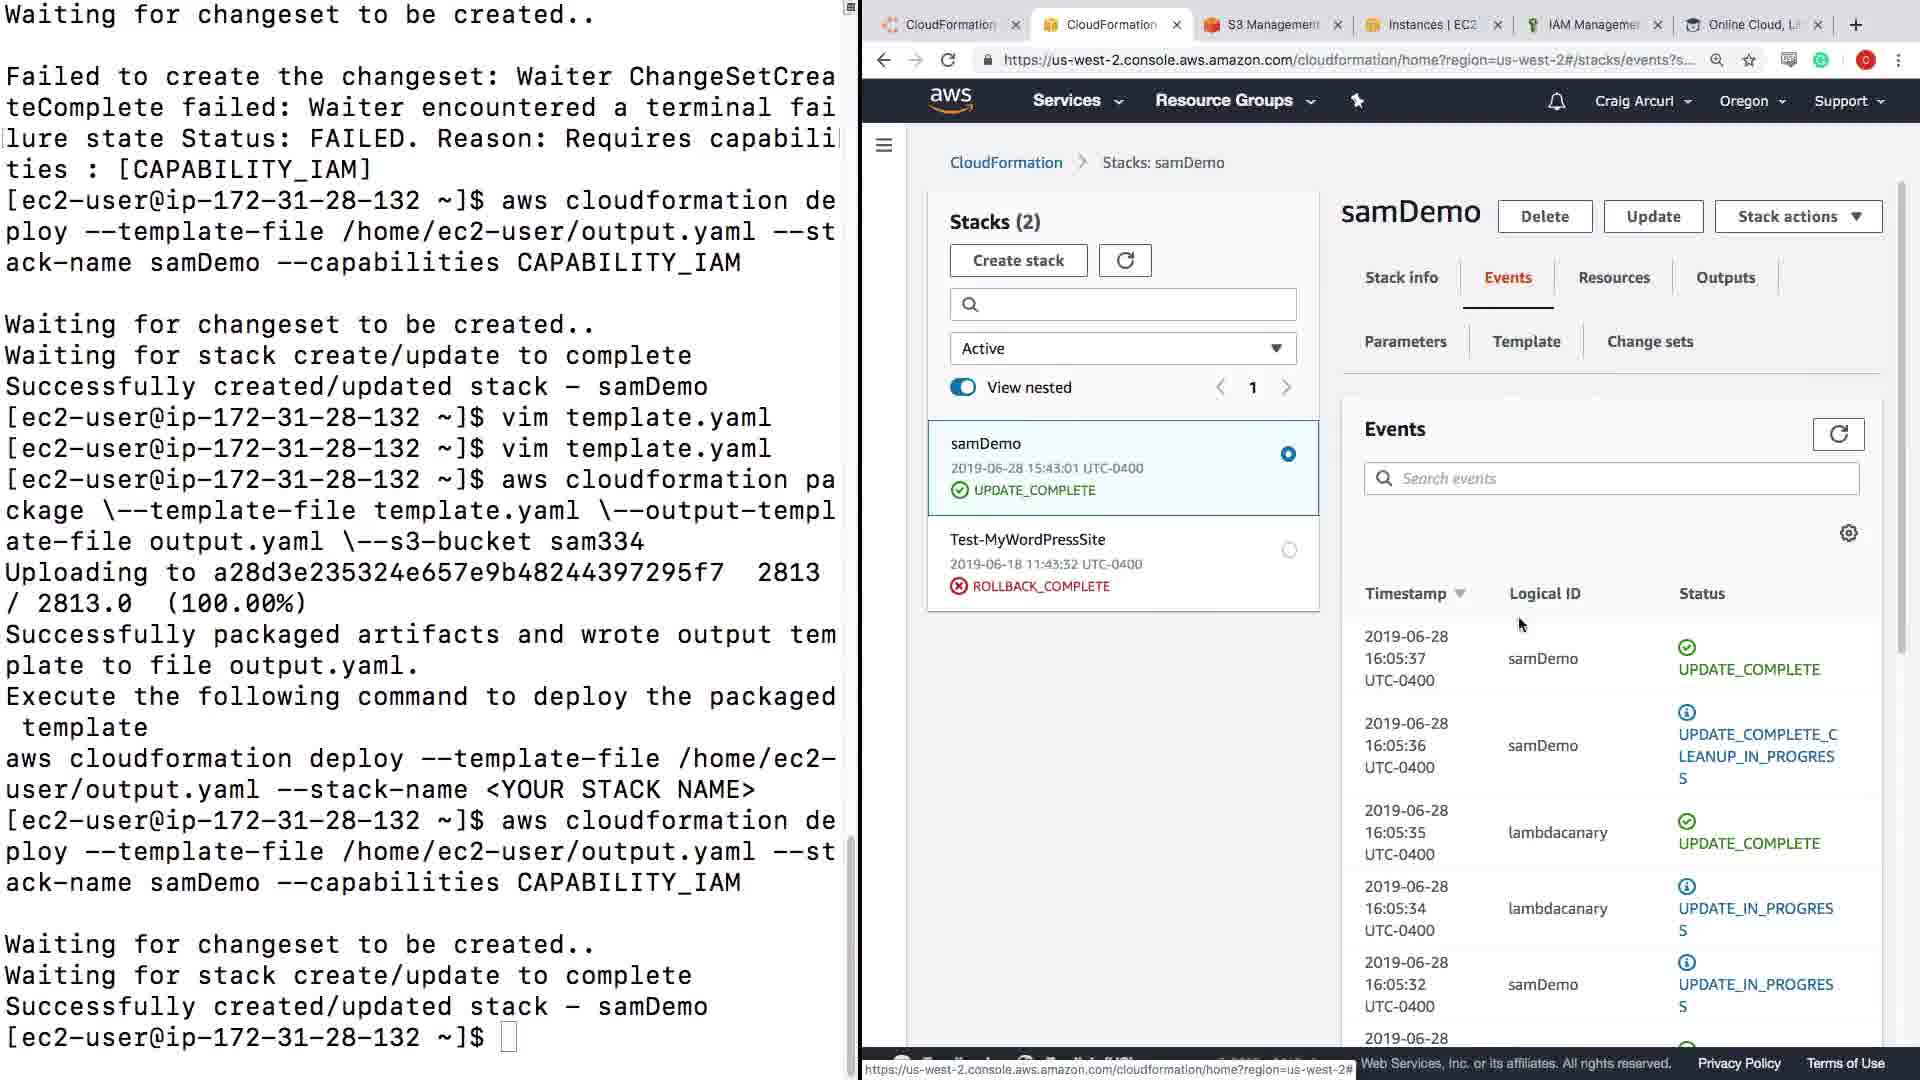Open the Active stack filter dropdown

(1122, 349)
